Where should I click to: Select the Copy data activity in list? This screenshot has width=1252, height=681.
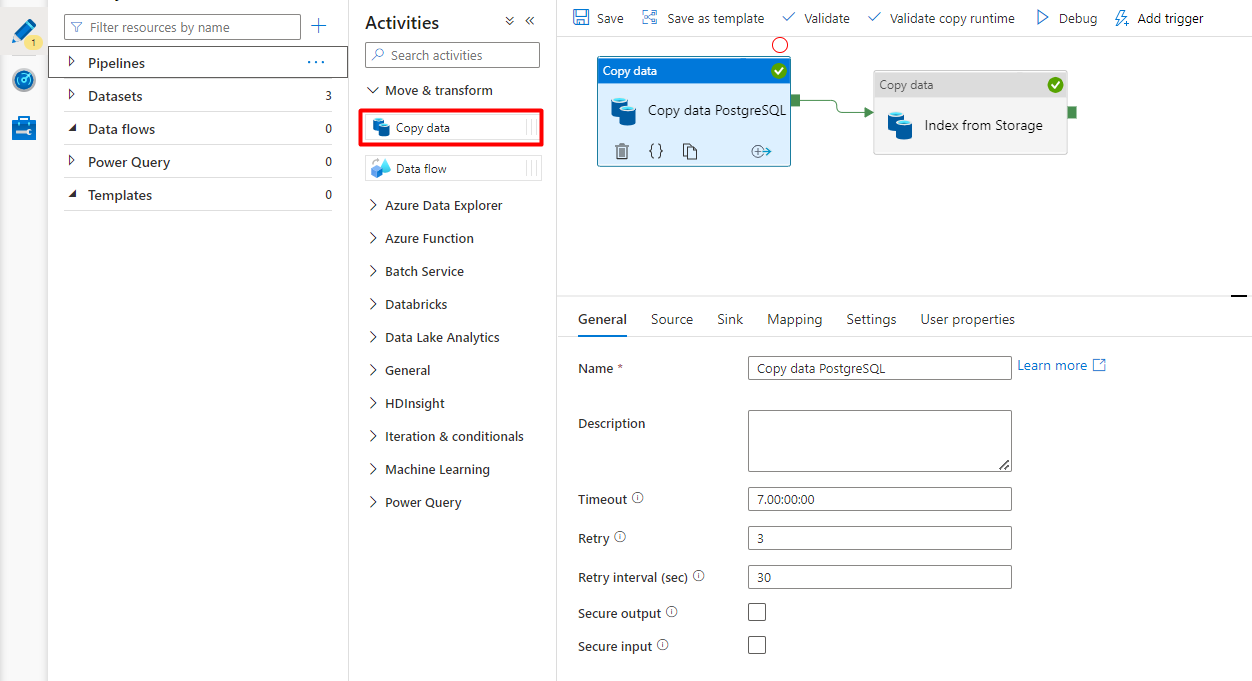[453, 128]
